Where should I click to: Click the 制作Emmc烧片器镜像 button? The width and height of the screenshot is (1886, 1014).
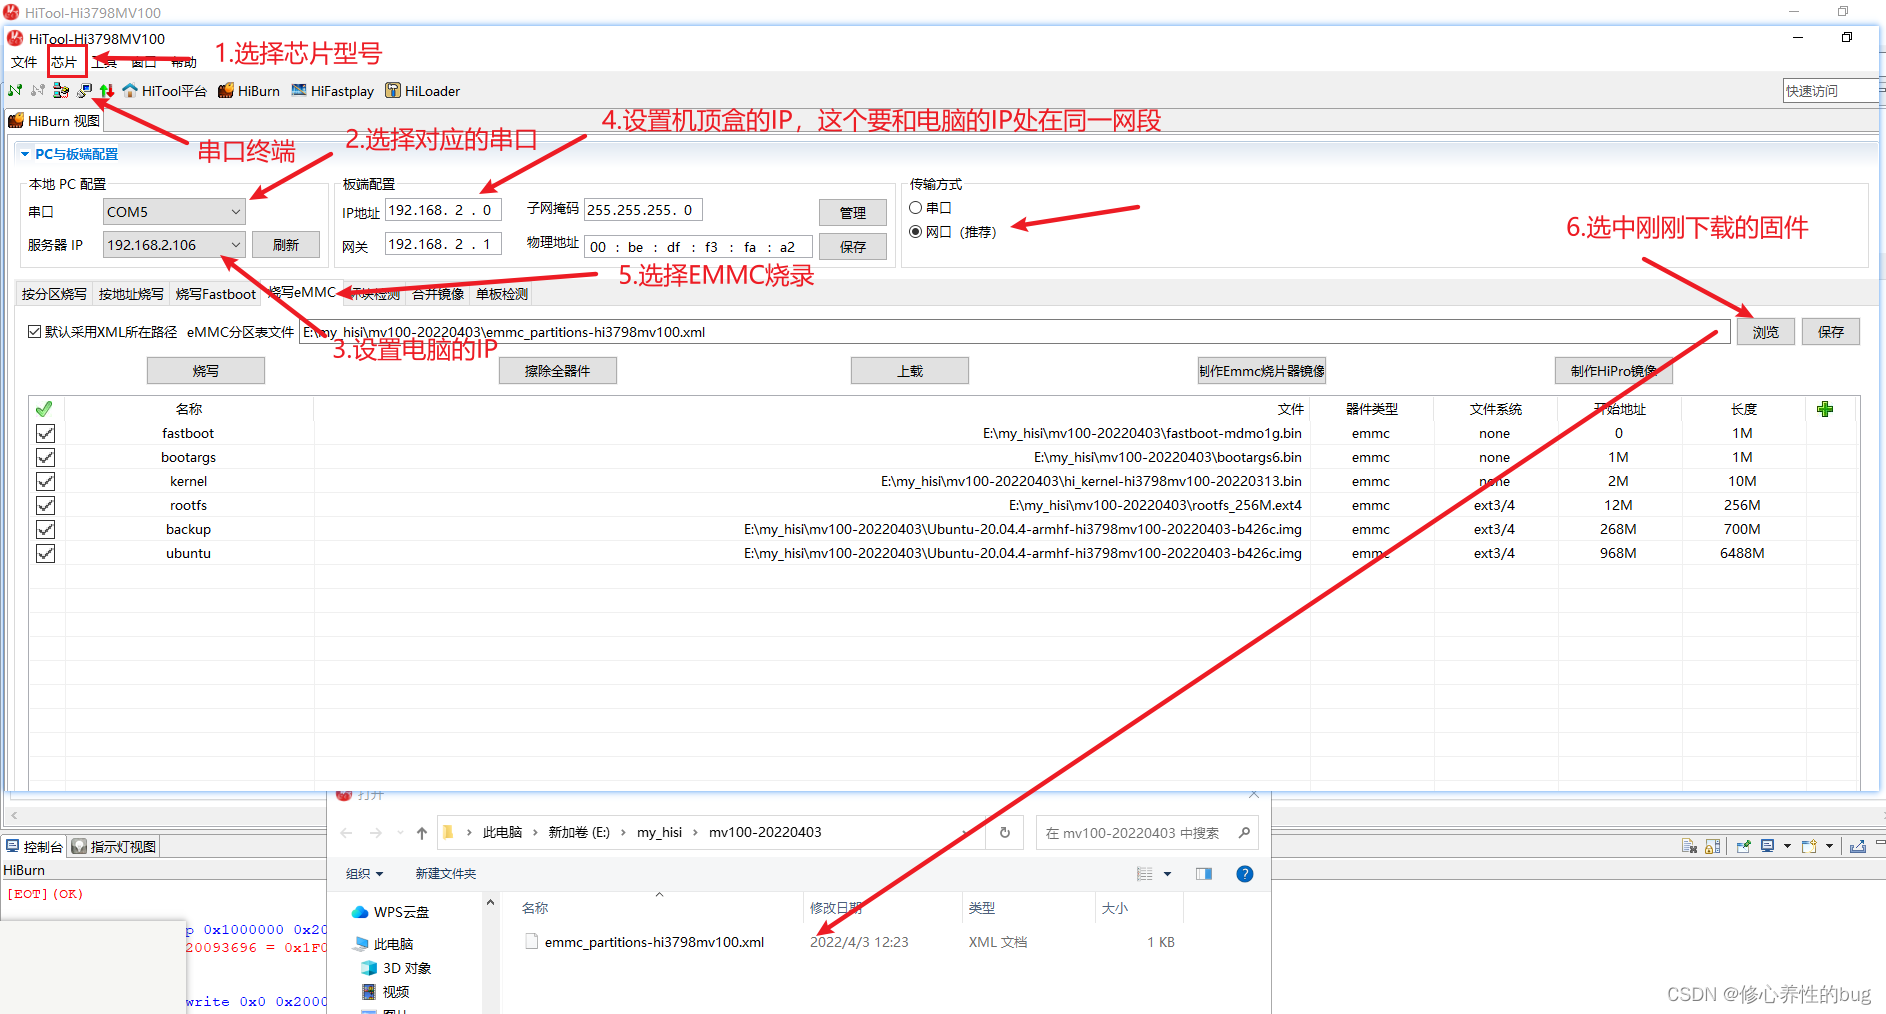pos(1262,371)
